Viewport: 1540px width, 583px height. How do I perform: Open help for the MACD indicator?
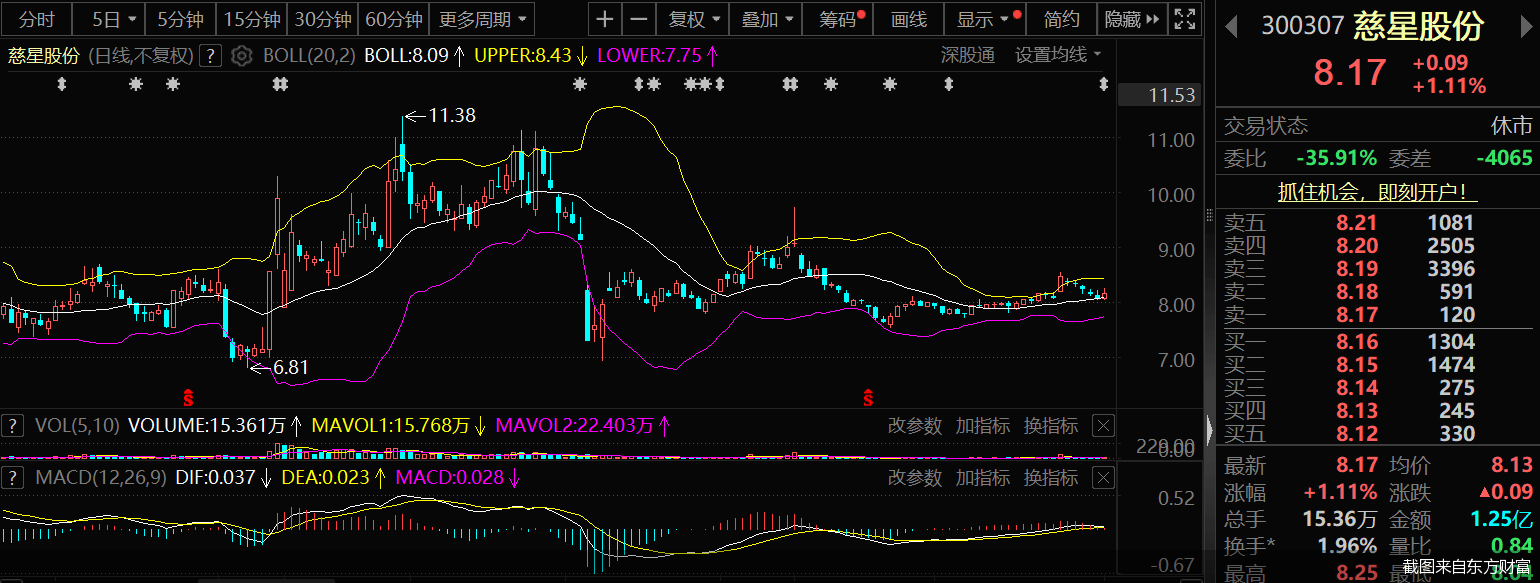(x=13, y=478)
